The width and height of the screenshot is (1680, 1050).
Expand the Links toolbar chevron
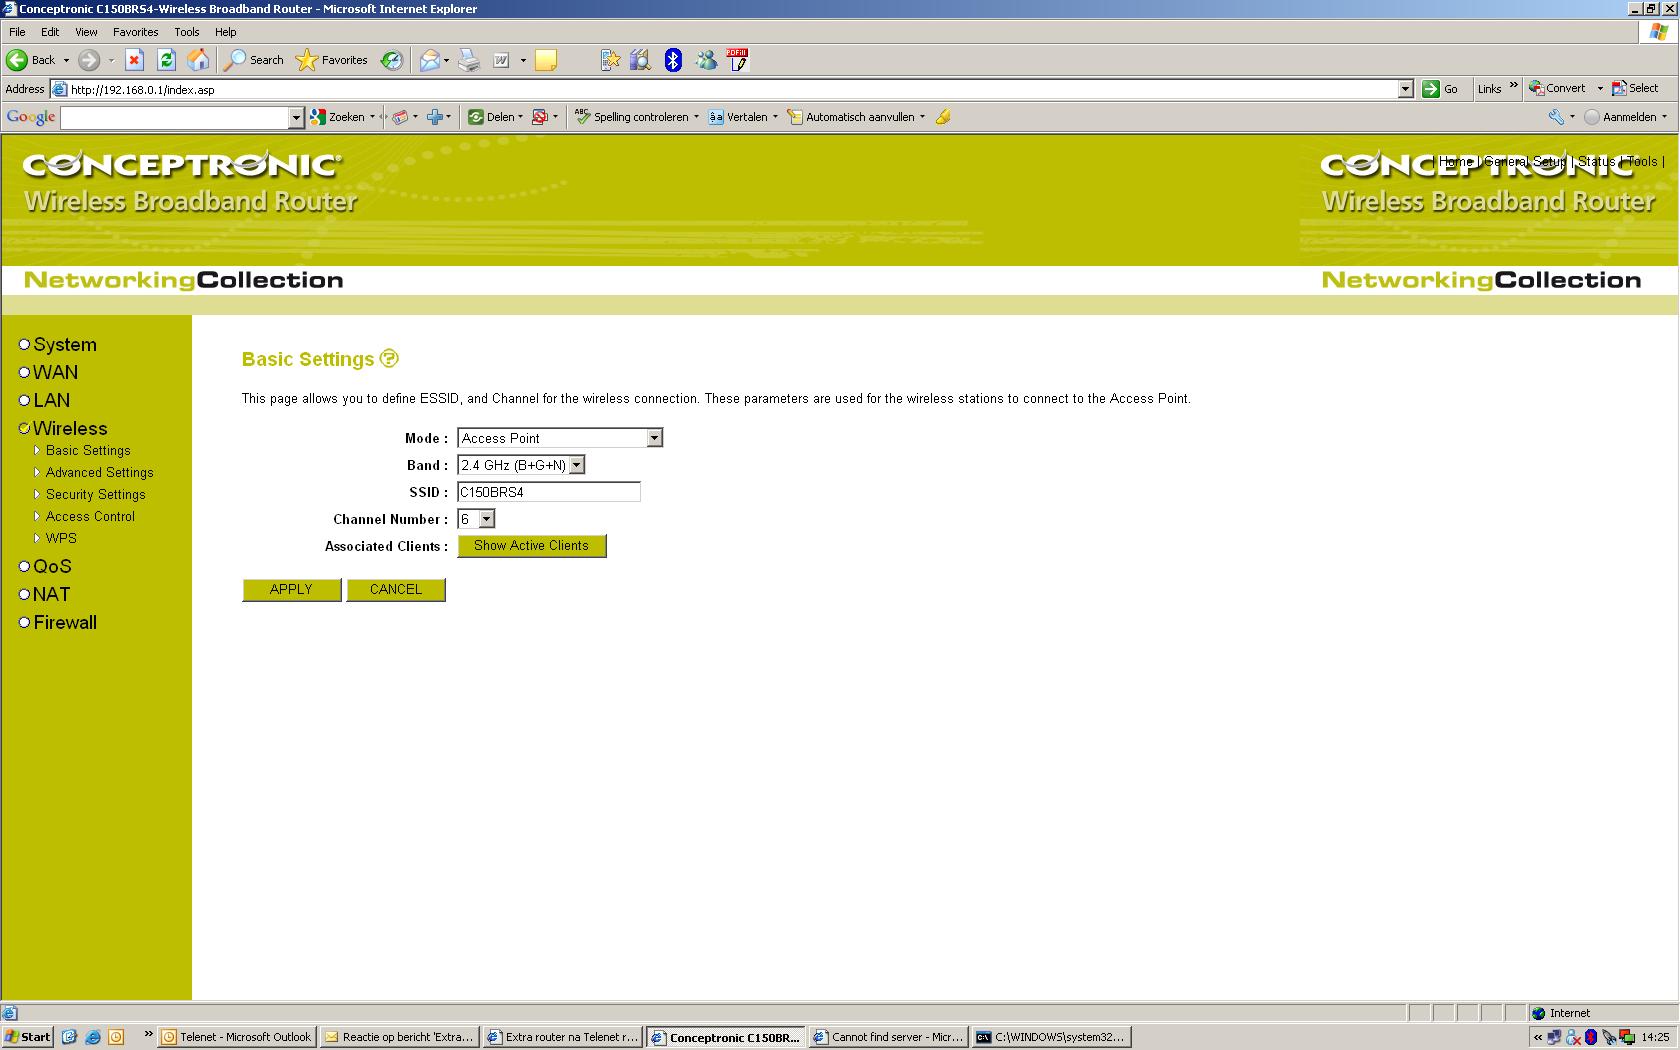[1513, 86]
